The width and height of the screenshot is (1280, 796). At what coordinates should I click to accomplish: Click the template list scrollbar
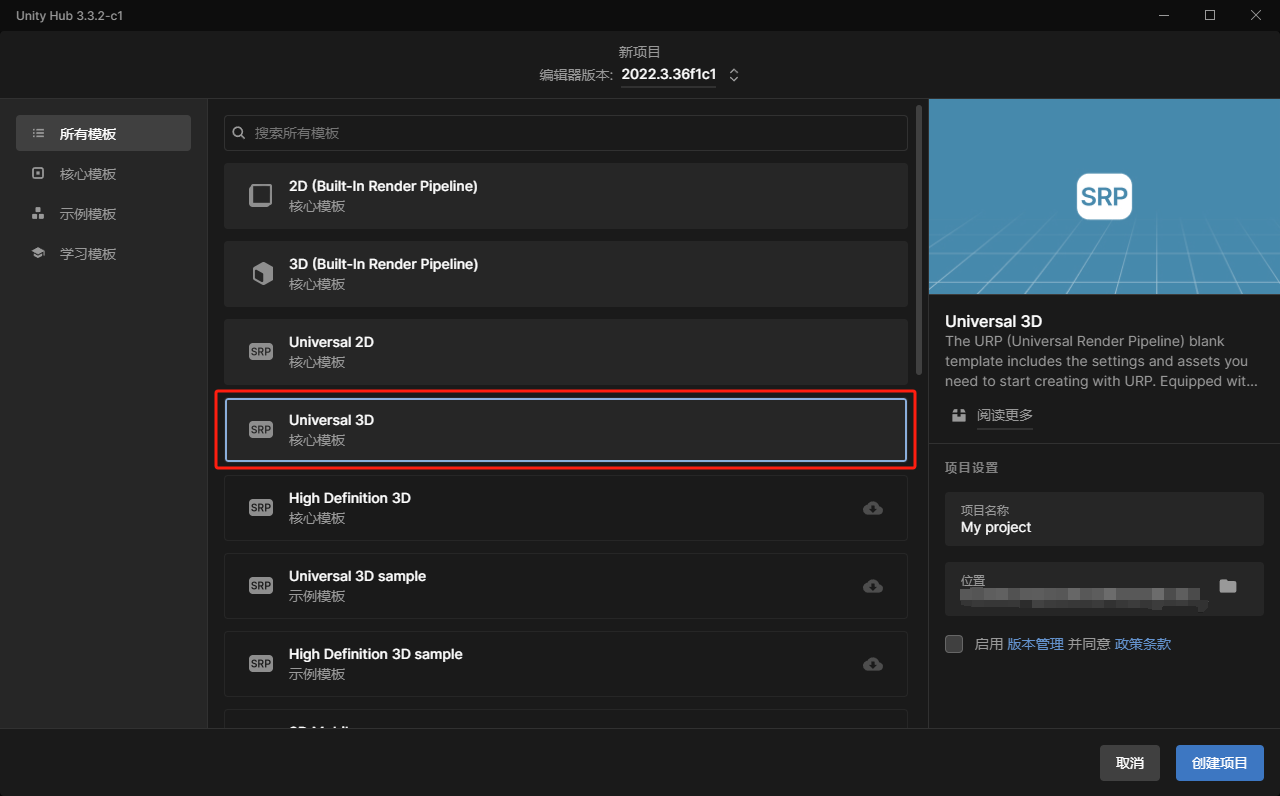point(919,240)
